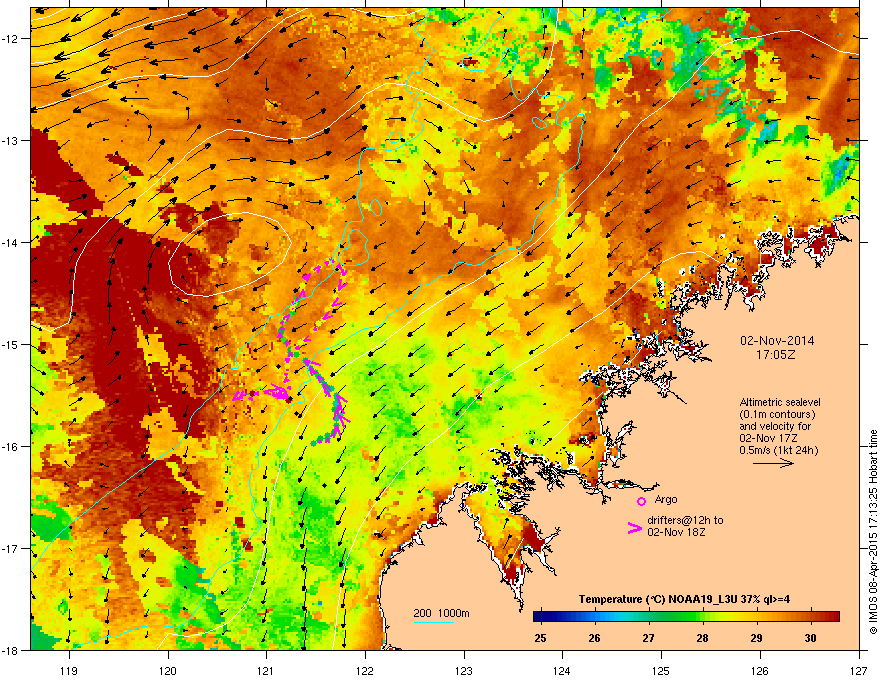
Task: Click the magenta Argo circle symbol
Action: (x=641, y=501)
